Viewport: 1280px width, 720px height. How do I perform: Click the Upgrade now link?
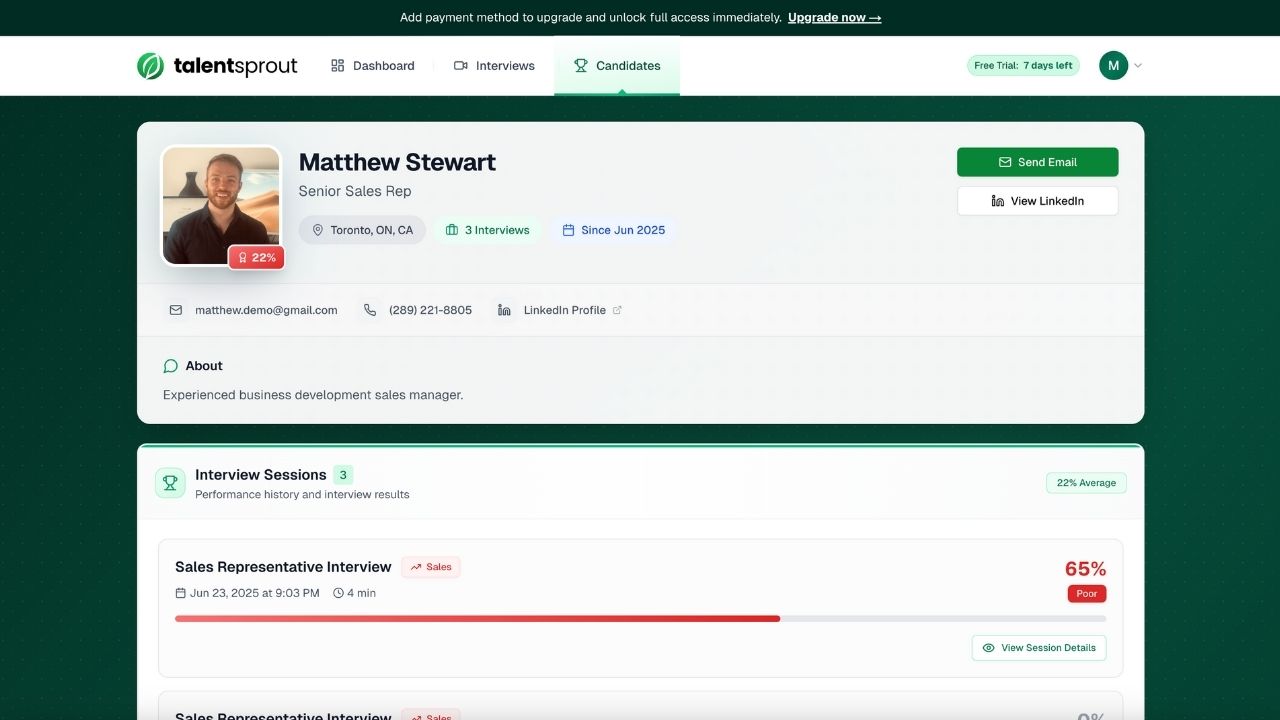pos(834,18)
